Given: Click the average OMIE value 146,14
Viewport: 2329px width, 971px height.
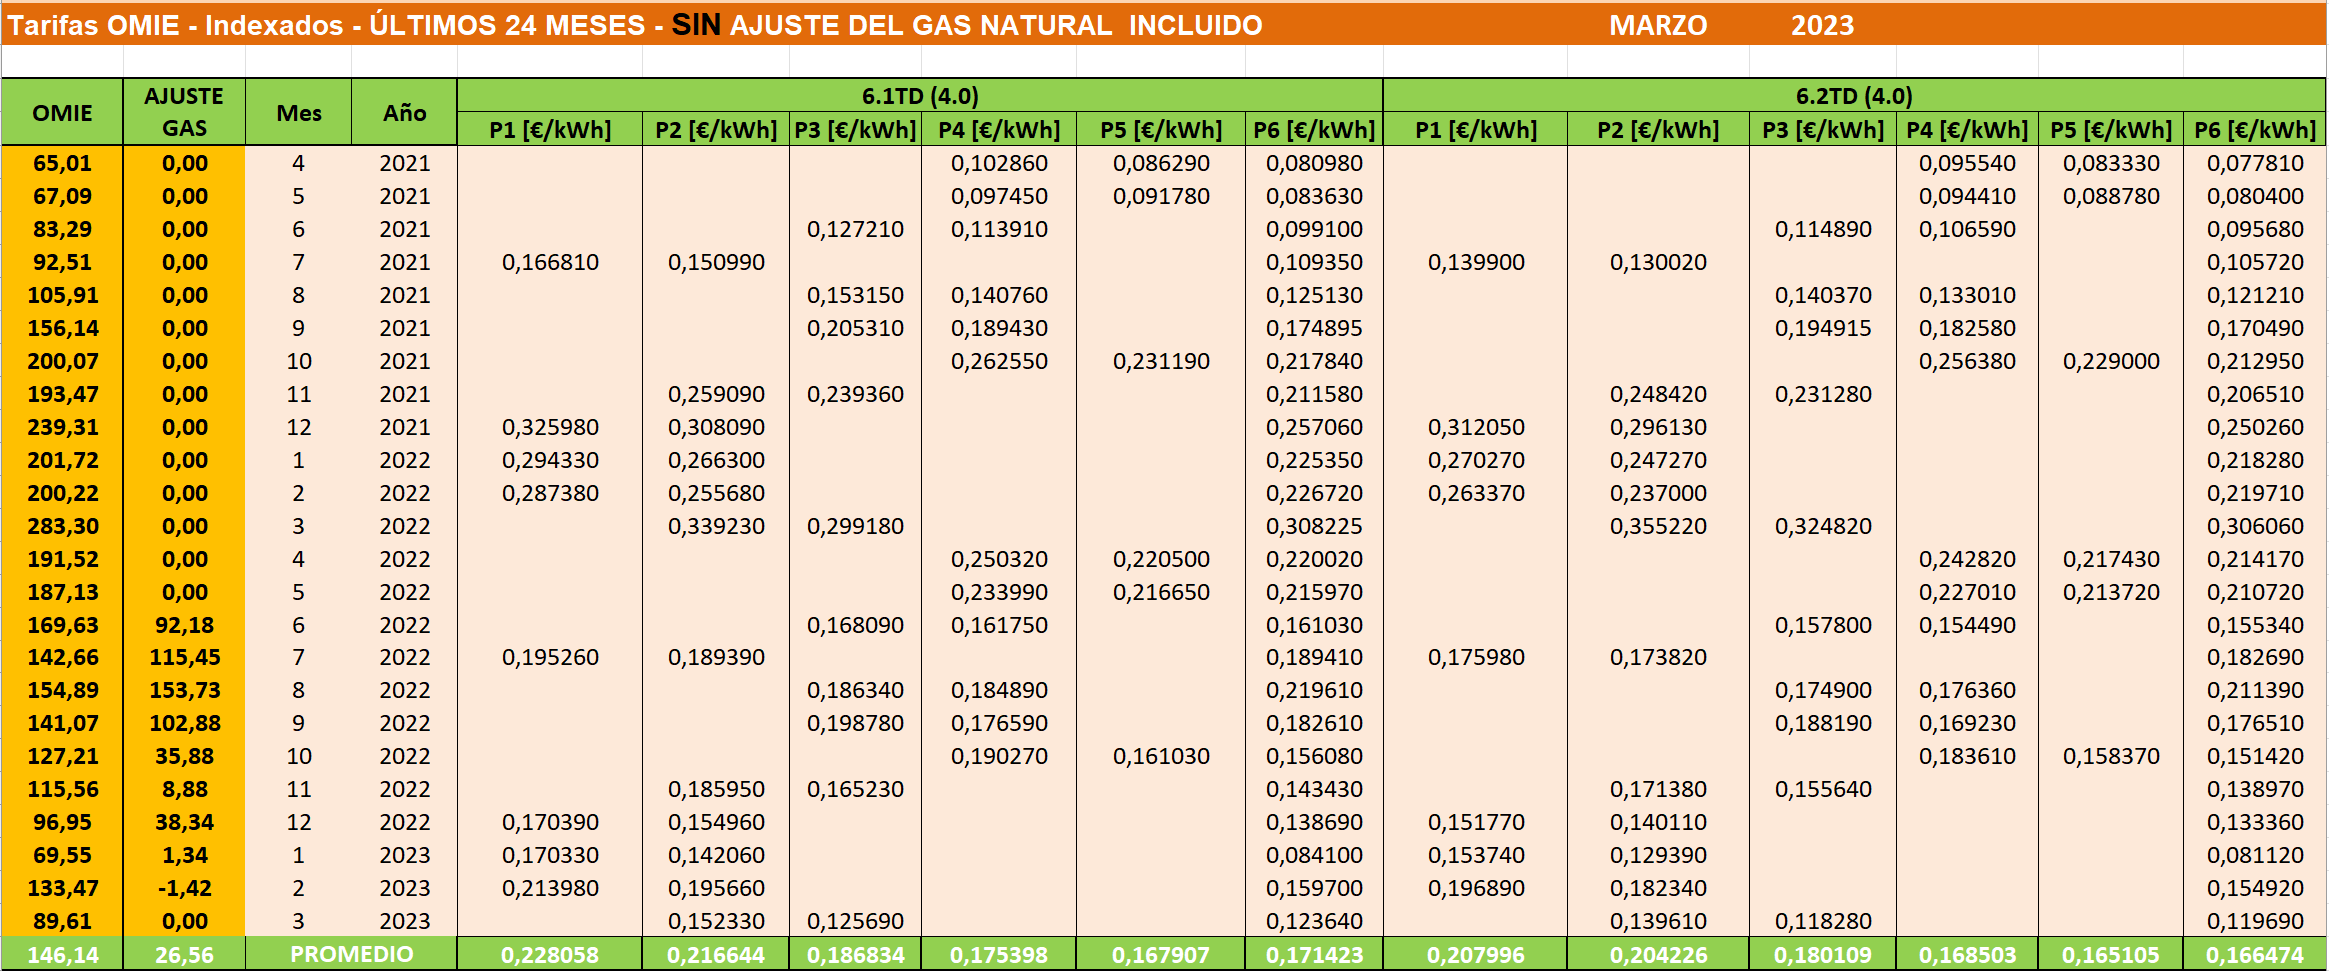Looking at the screenshot, I should click(62, 955).
